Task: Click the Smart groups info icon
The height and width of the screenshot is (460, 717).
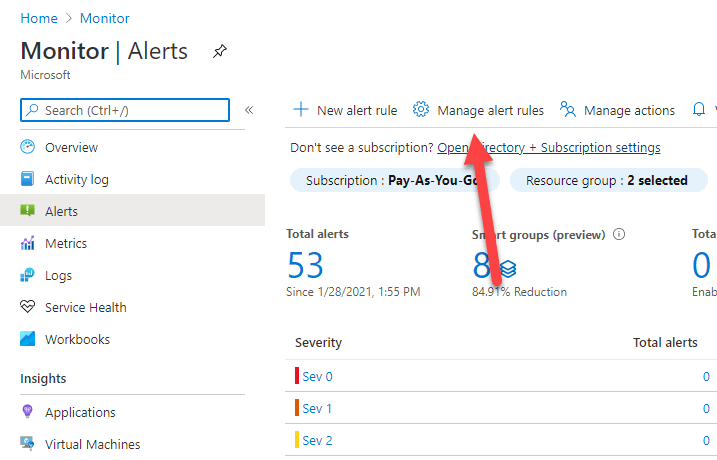Action: (619, 235)
